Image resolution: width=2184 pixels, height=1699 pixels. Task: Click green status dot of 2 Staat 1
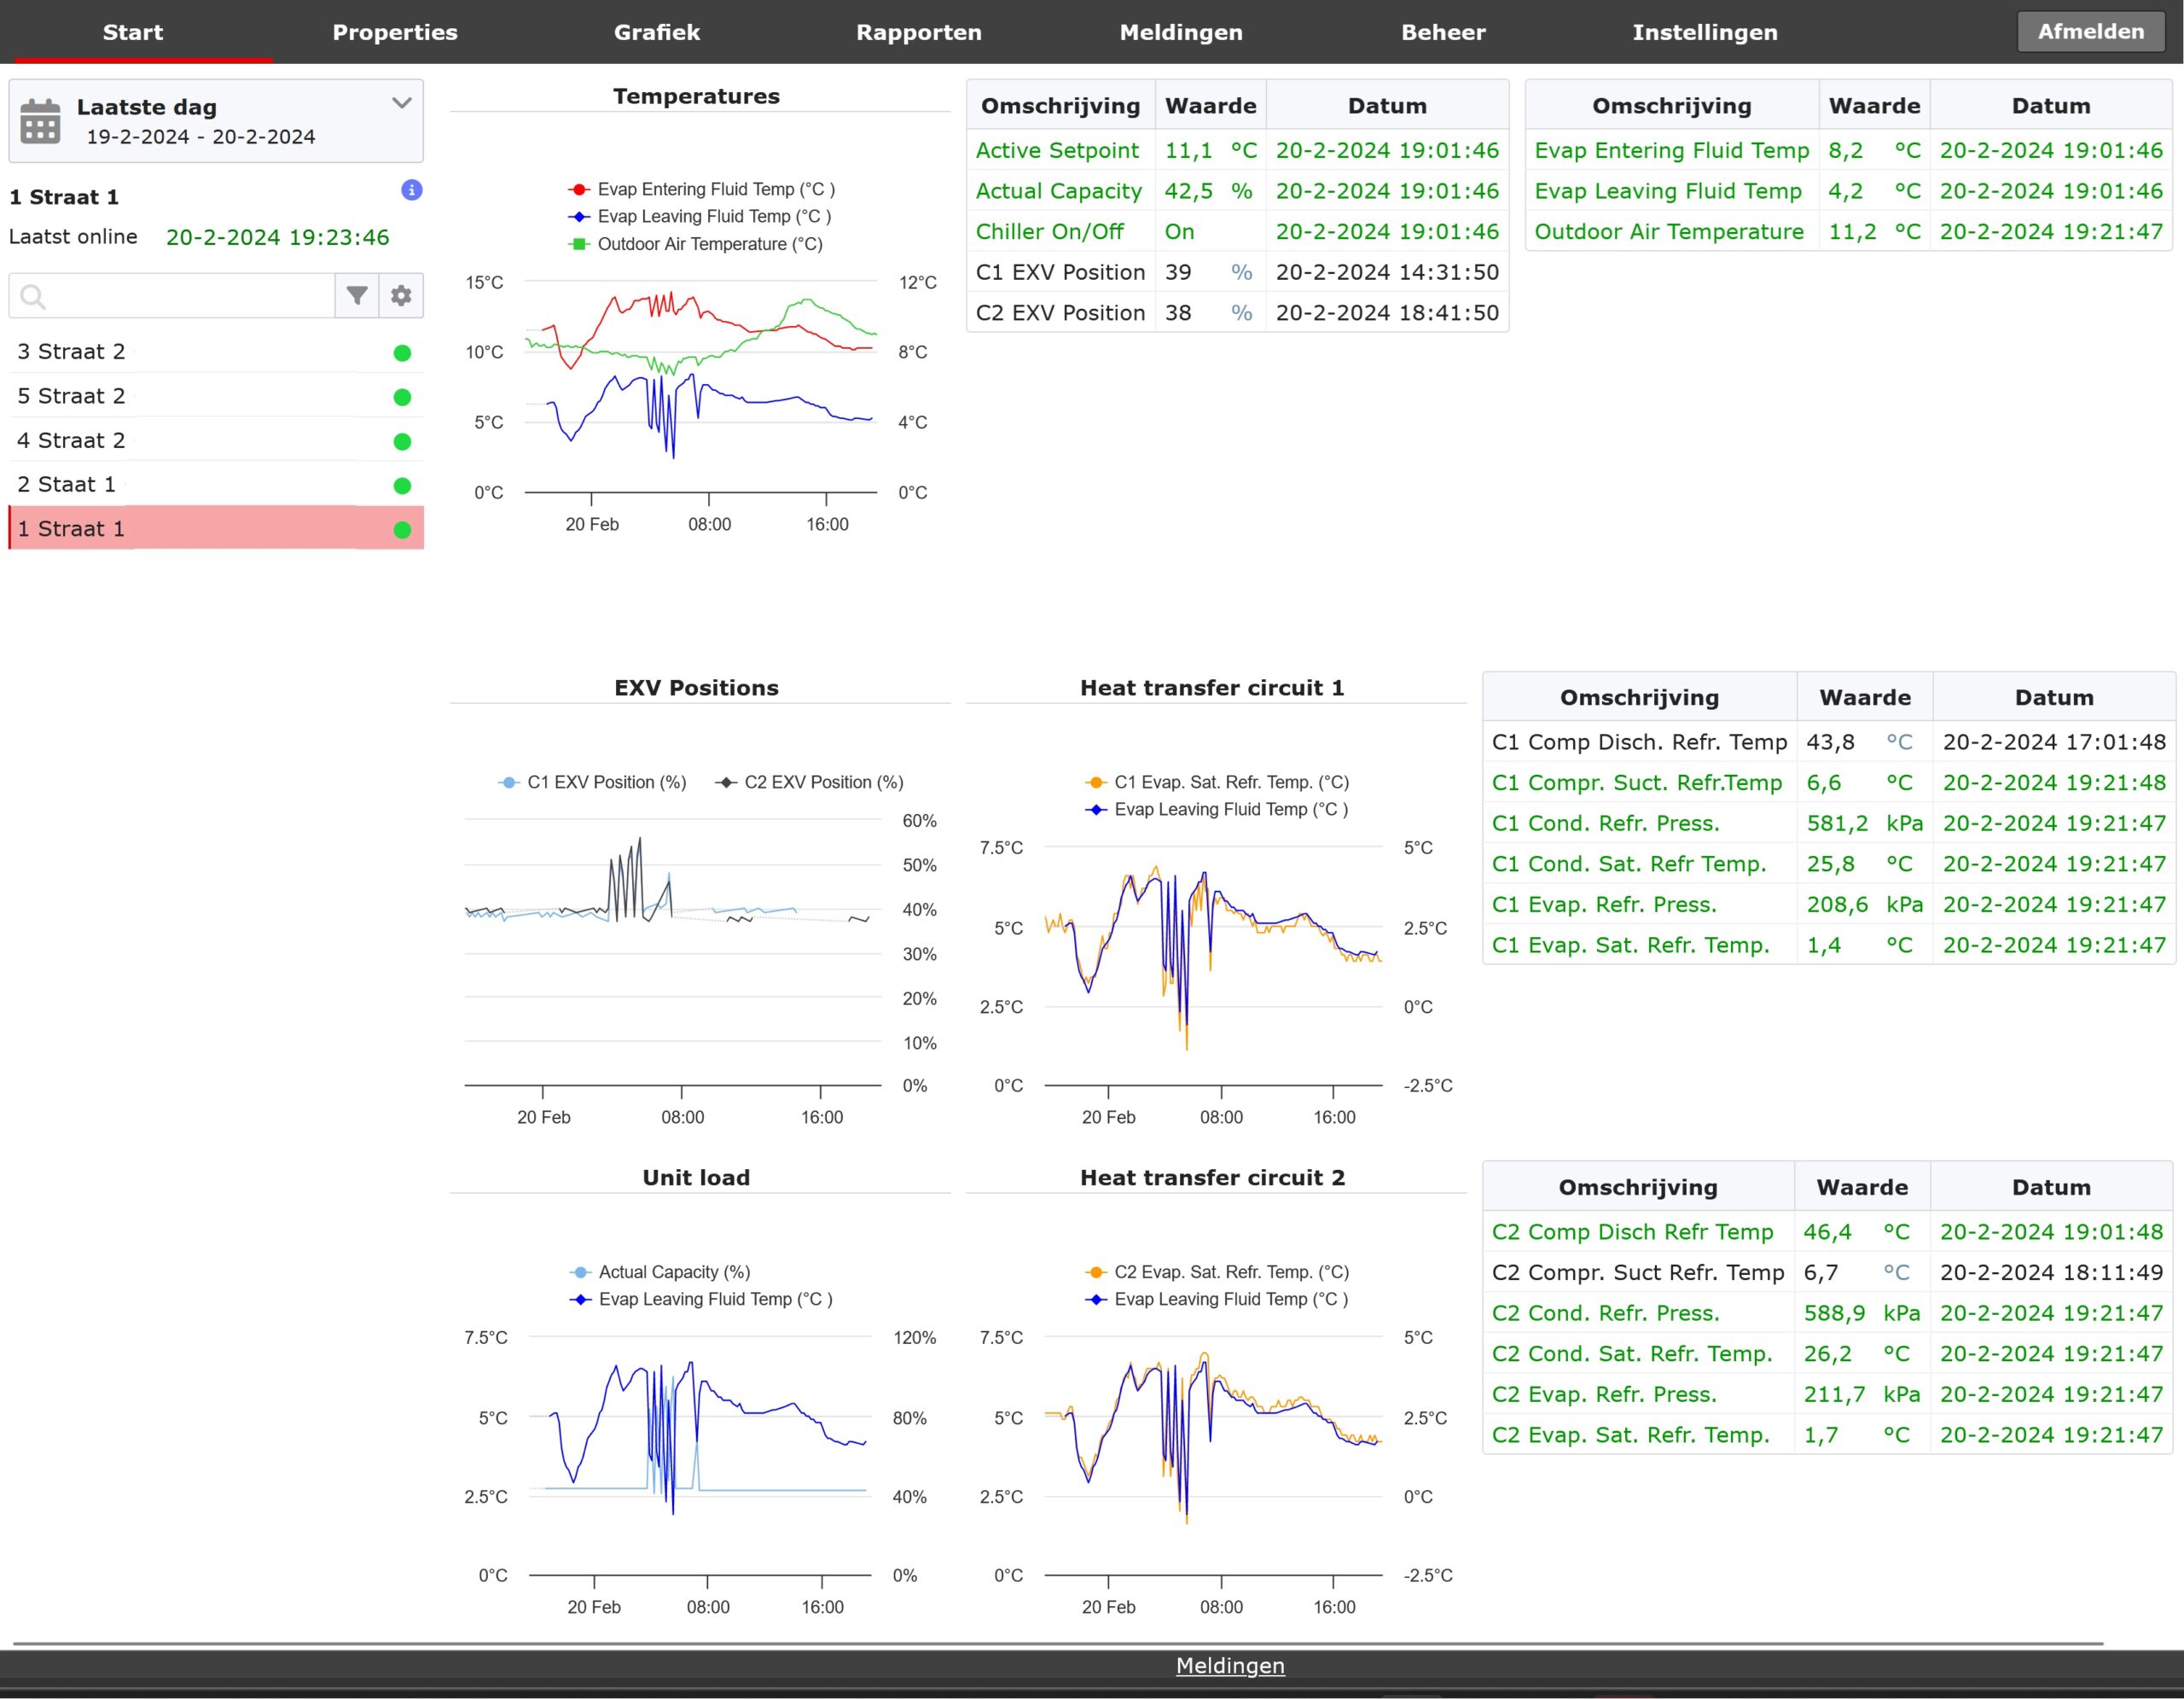pyautogui.click(x=402, y=486)
